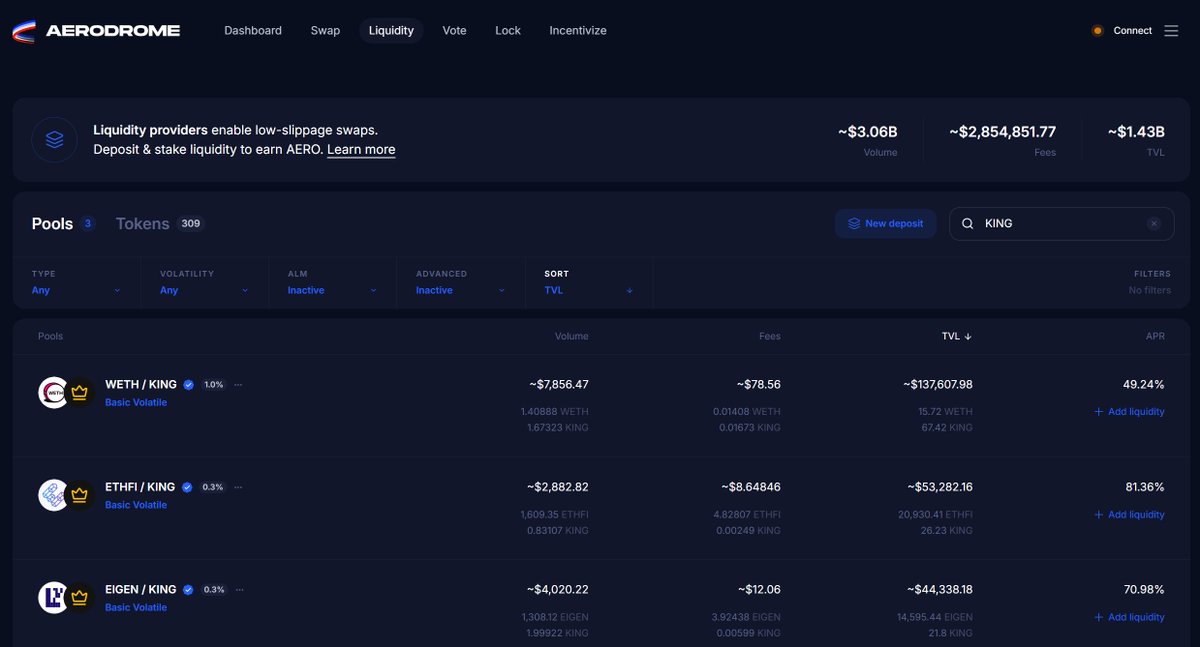Open the ALM filter dropdown
Image resolution: width=1200 pixels, height=647 pixels.
tap(332, 290)
